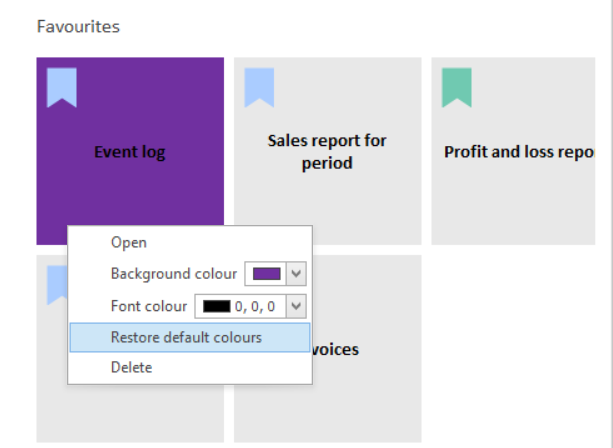The image size is (613, 448).
Task: Click the bookmark icon on Event log tile
Action: coord(62,88)
